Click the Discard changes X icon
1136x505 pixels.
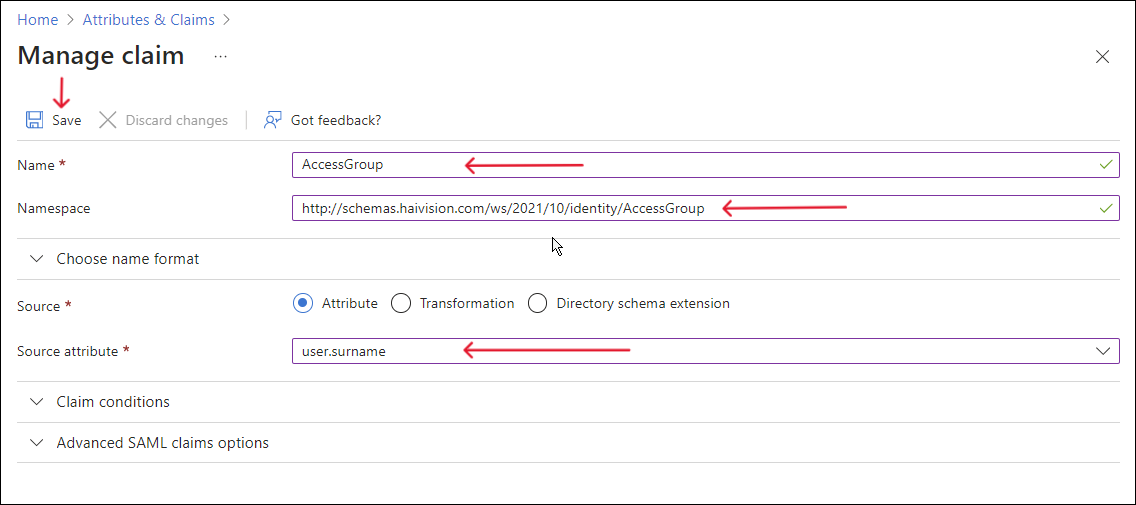point(108,120)
